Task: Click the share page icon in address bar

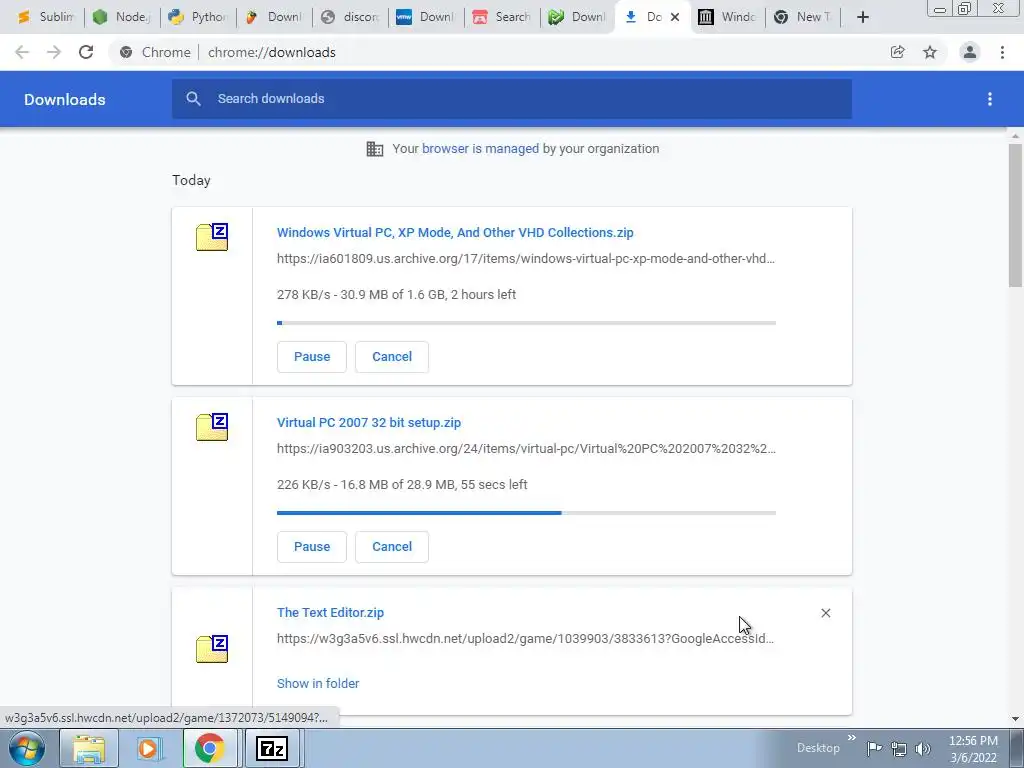Action: pyautogui.click(x=898, y=52)
